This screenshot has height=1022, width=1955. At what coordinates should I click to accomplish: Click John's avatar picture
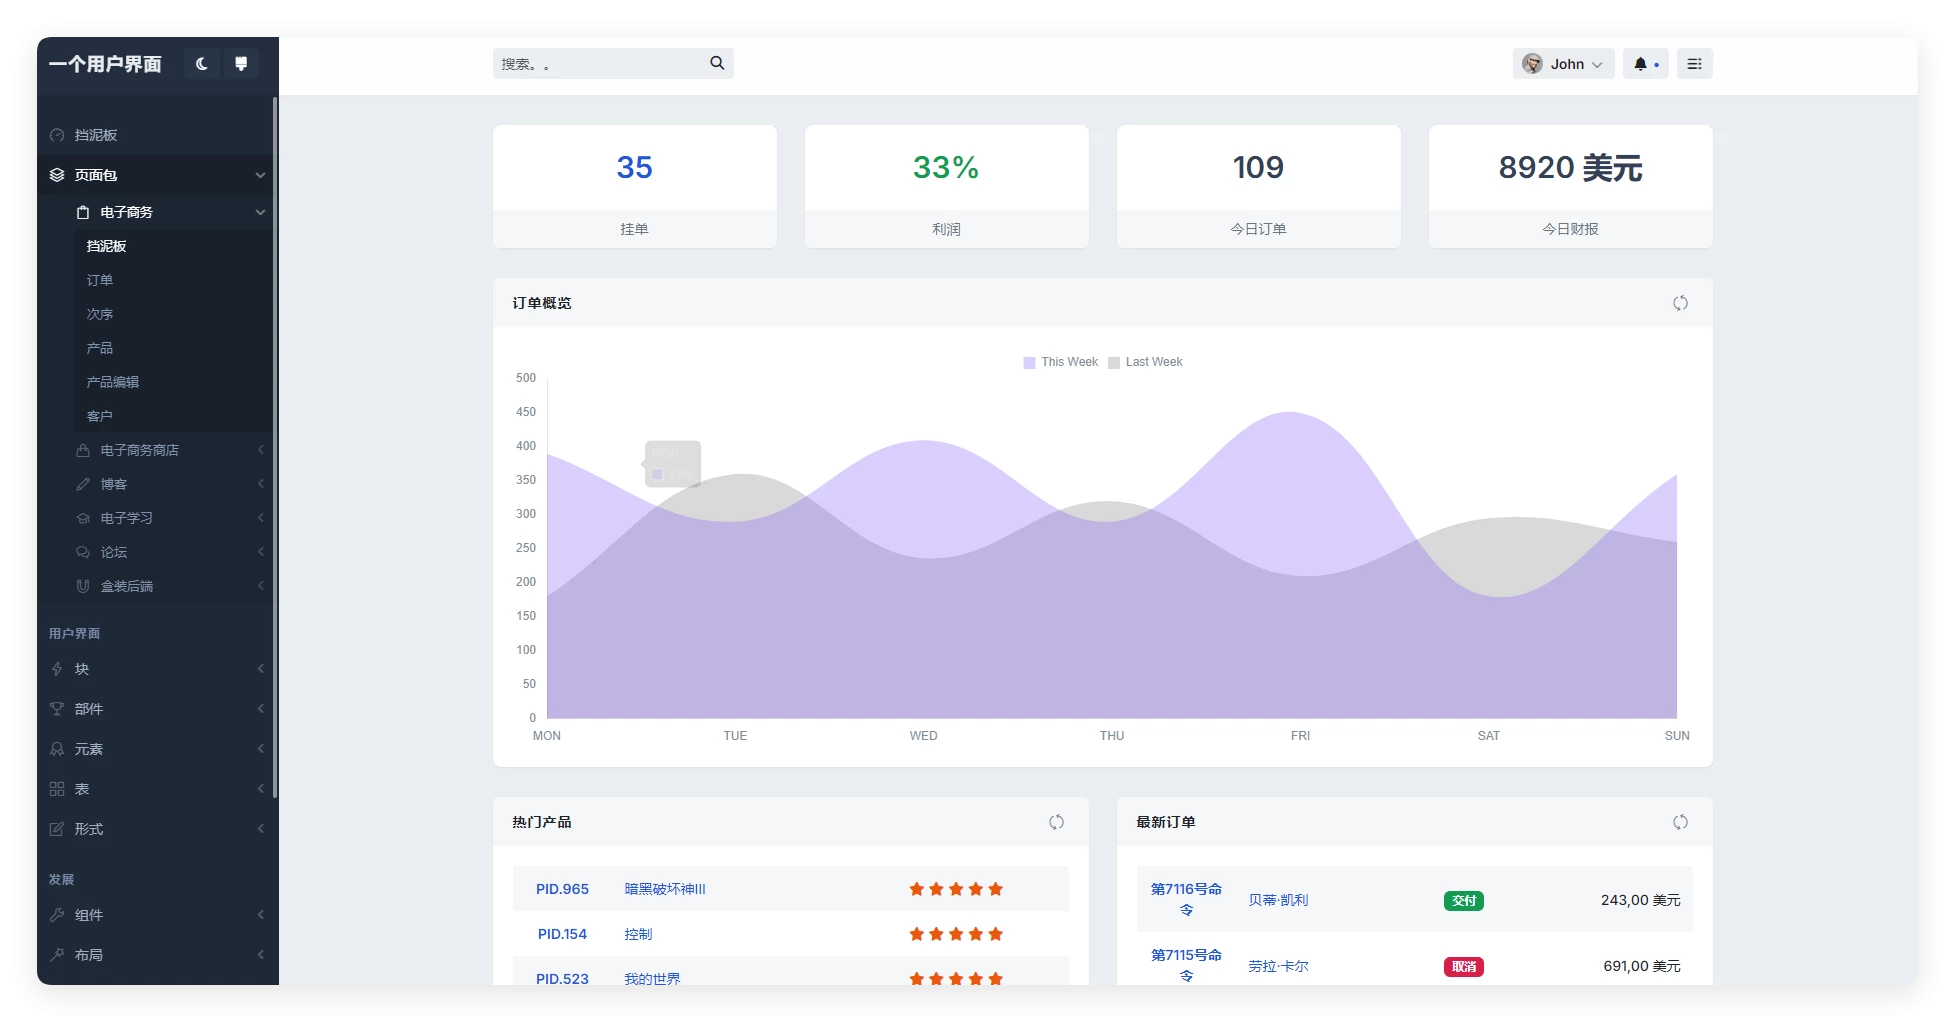(x=1532, y=64)
